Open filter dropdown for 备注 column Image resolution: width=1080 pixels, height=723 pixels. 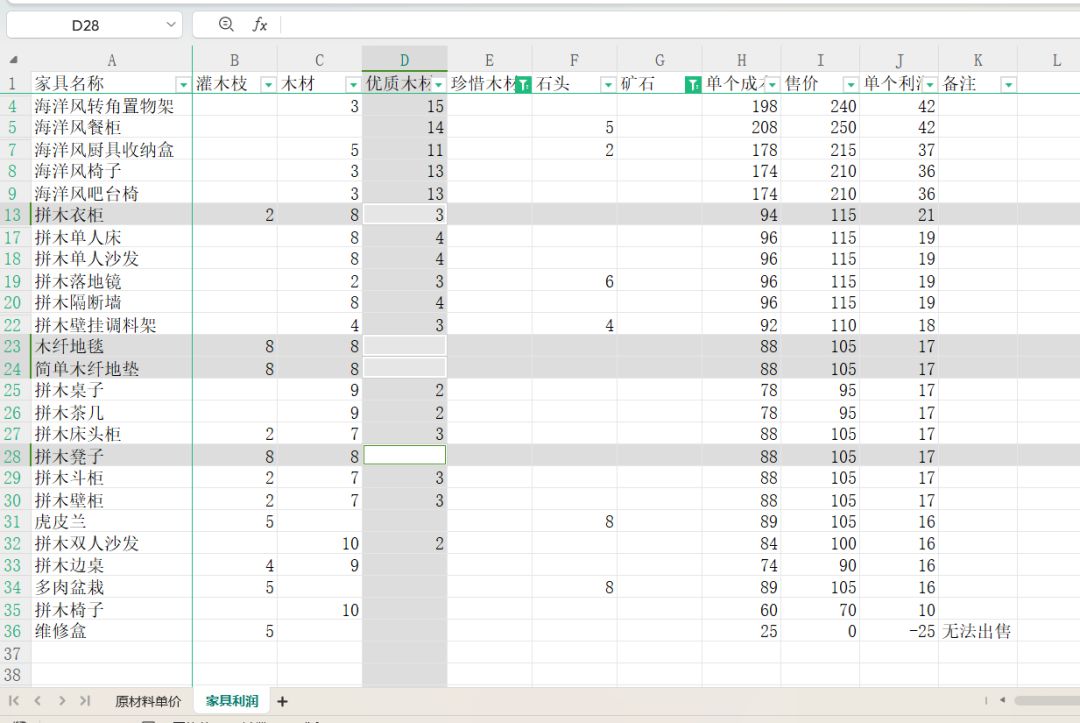coord(1008,85)
